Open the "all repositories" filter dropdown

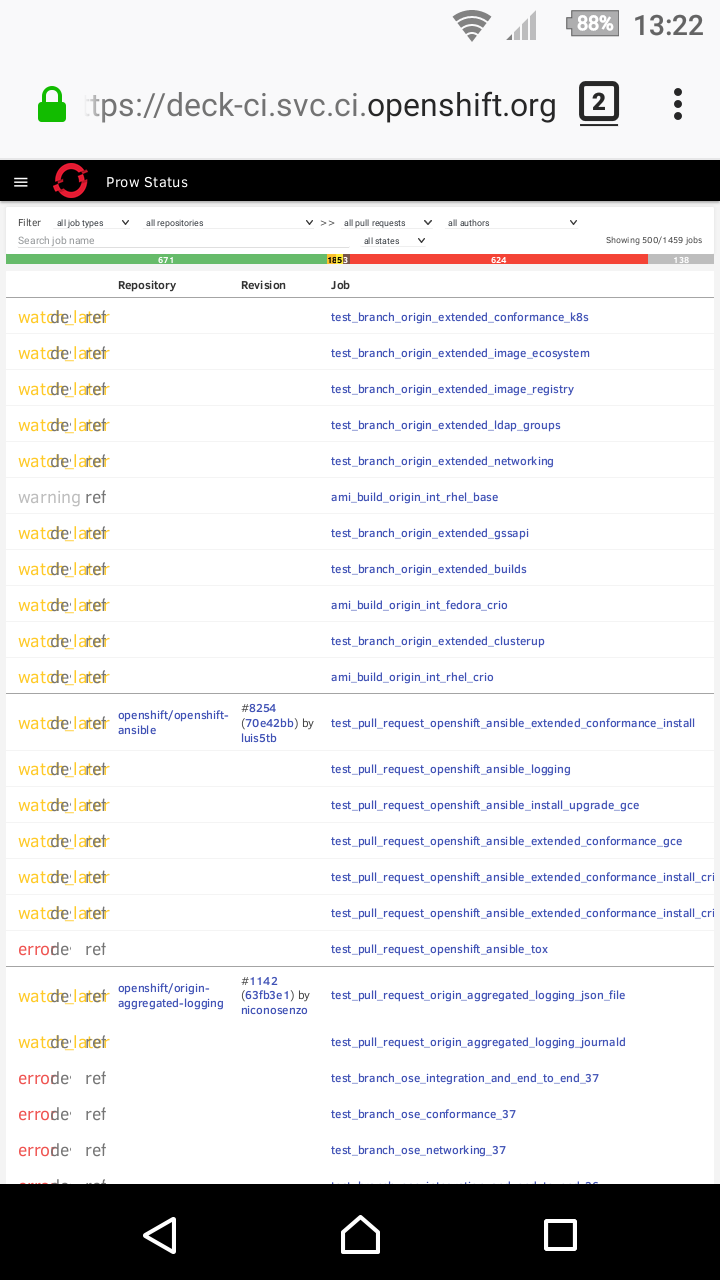pyautogui.click(x=230, y=223)
